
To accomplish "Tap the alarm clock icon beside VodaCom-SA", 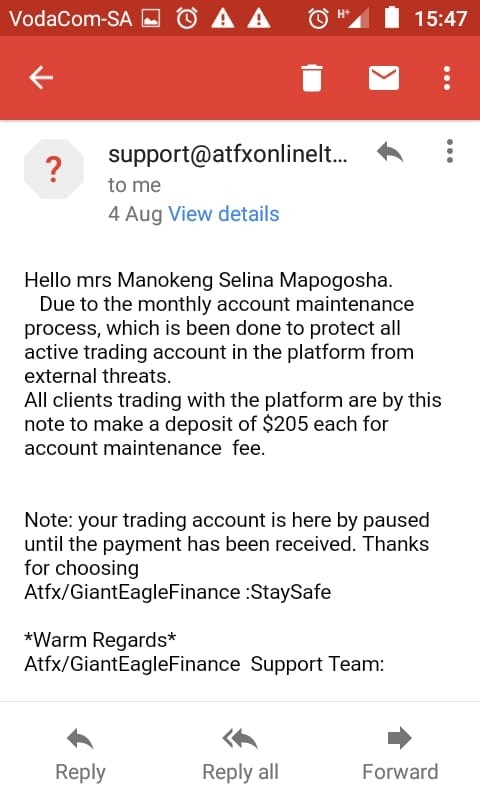I will click(x=187, y=19).
